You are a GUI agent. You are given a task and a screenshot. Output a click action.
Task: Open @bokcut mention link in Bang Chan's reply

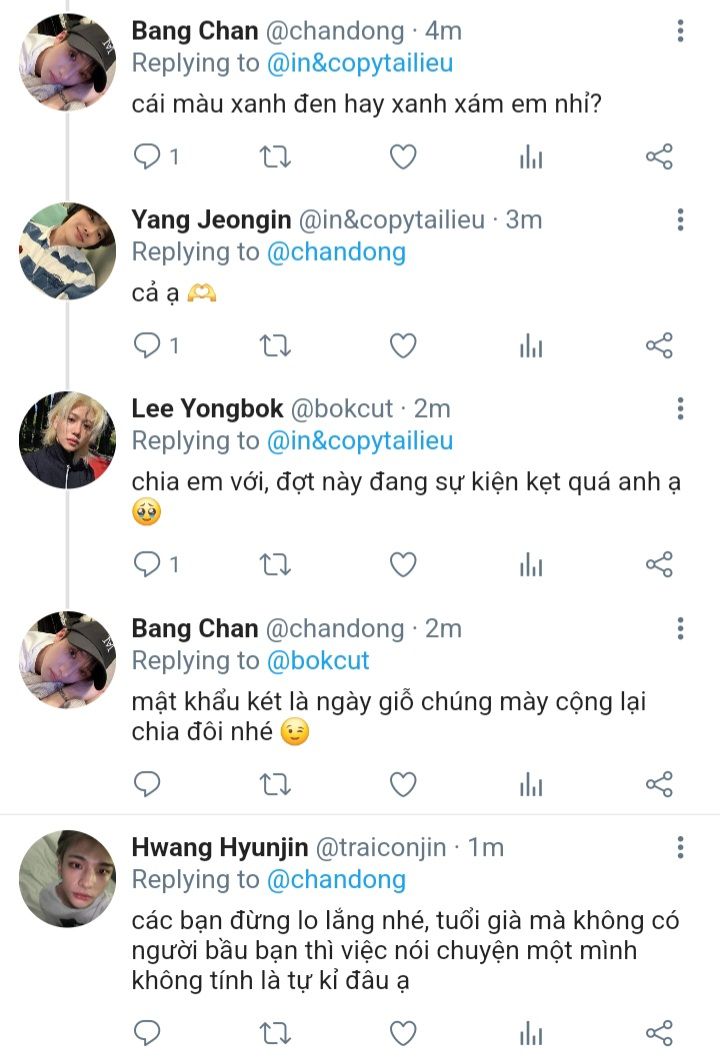click(317, 660)
